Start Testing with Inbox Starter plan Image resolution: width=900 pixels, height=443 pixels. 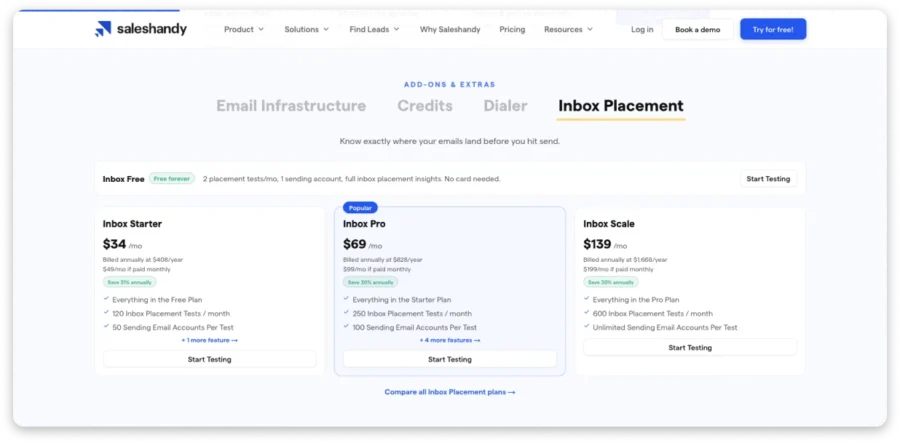pyautogui.click(x=210, y=359)
